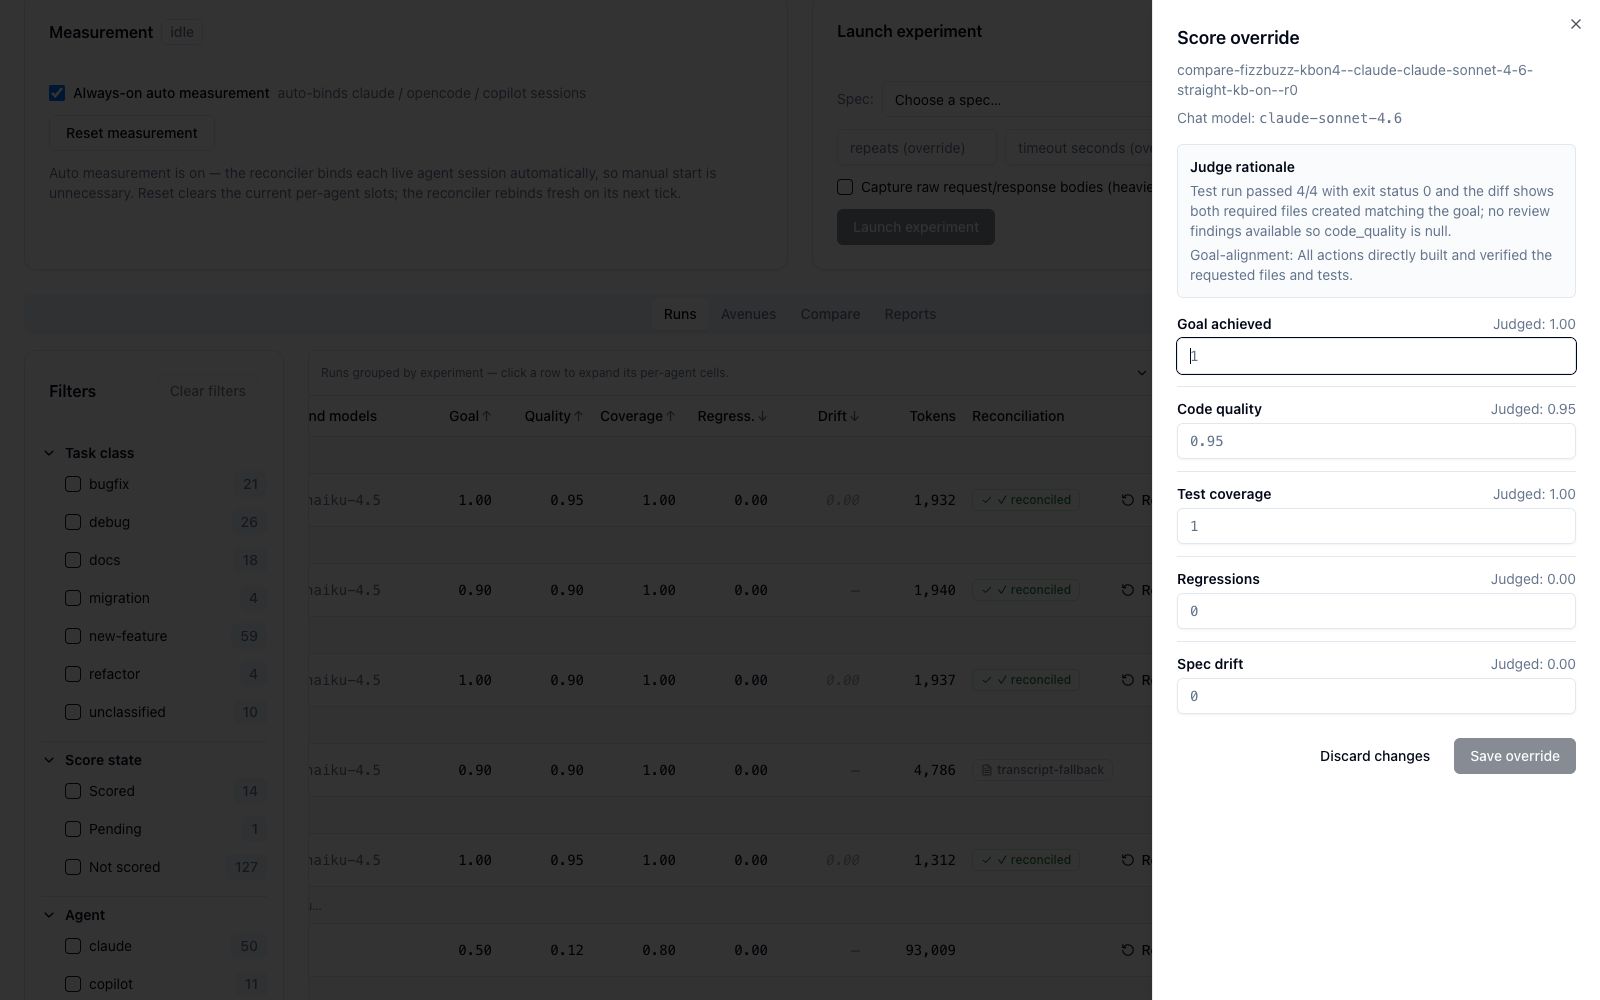
Task: Click transcript-fallback badge in 4,786 tokens row
Action: pyautogui.click(x=1042, y=770)
